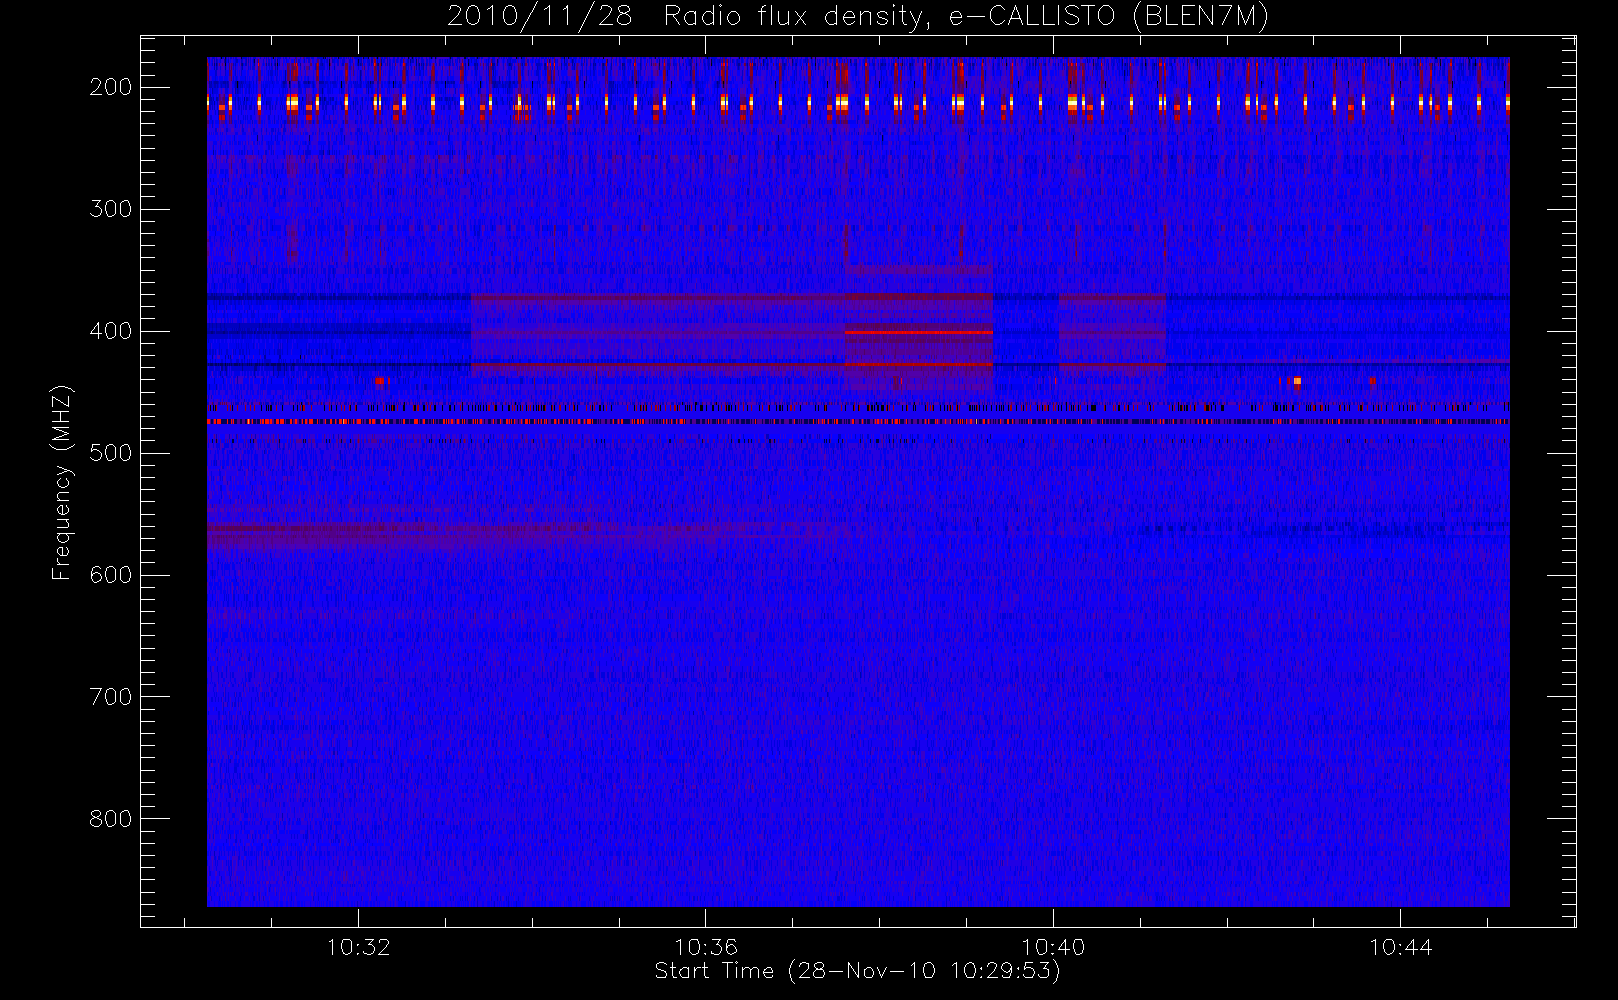Image resolution: width=1618 pixels, height=1000 pixels.
Task: Click the 10:44 time tick label
Action: click(x=1400, y=947)
